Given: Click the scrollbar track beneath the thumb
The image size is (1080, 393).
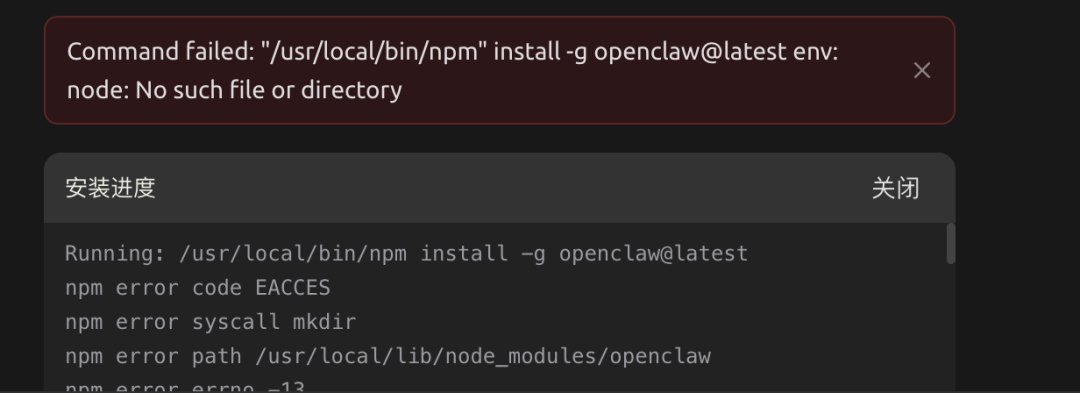Looking at the screenshot, I should (x=951, y=327).
